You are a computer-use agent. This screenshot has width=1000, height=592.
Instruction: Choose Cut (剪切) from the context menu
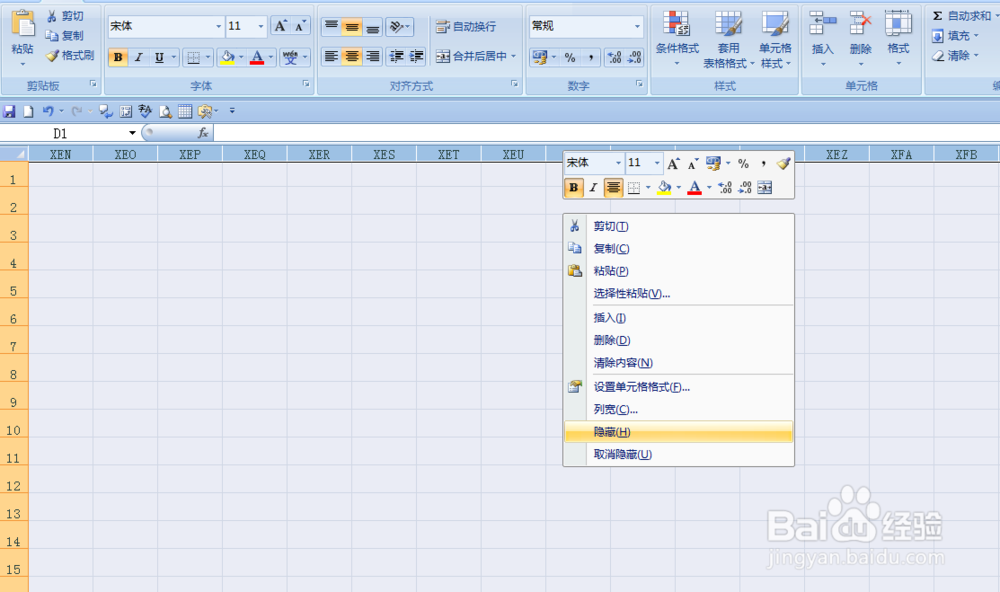click(x=679, y=226)
